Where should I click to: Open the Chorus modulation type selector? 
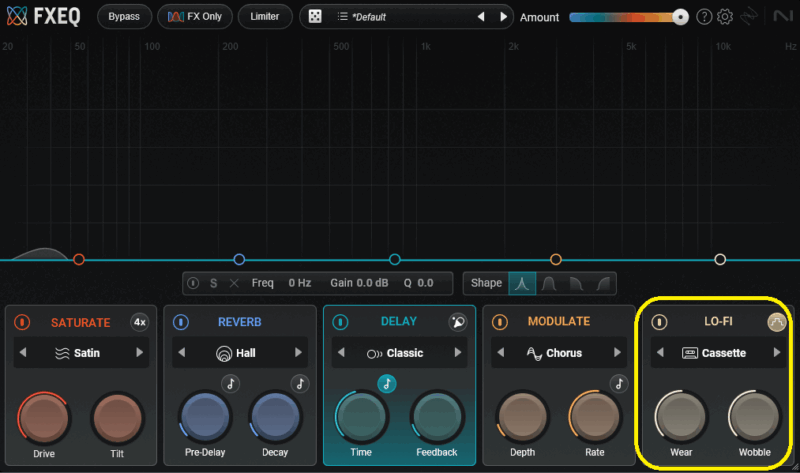pos(558,353)
